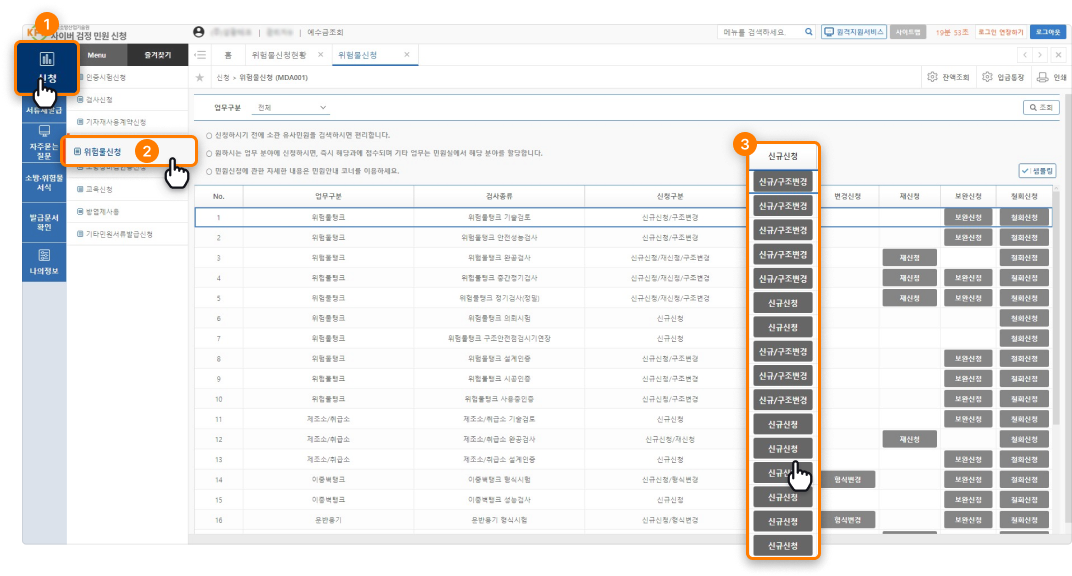Image resolution: width=1072 pixels, height=576 pixels.
Task: Switch to the 즐겨찾기 menu tab
Action: click(x=157, y=55)
